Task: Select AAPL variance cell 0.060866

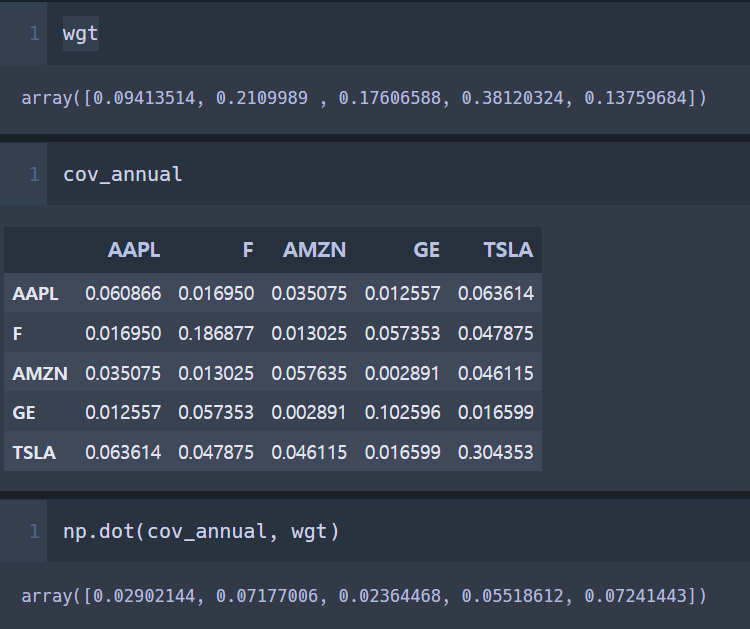Action: coord(123,293)
